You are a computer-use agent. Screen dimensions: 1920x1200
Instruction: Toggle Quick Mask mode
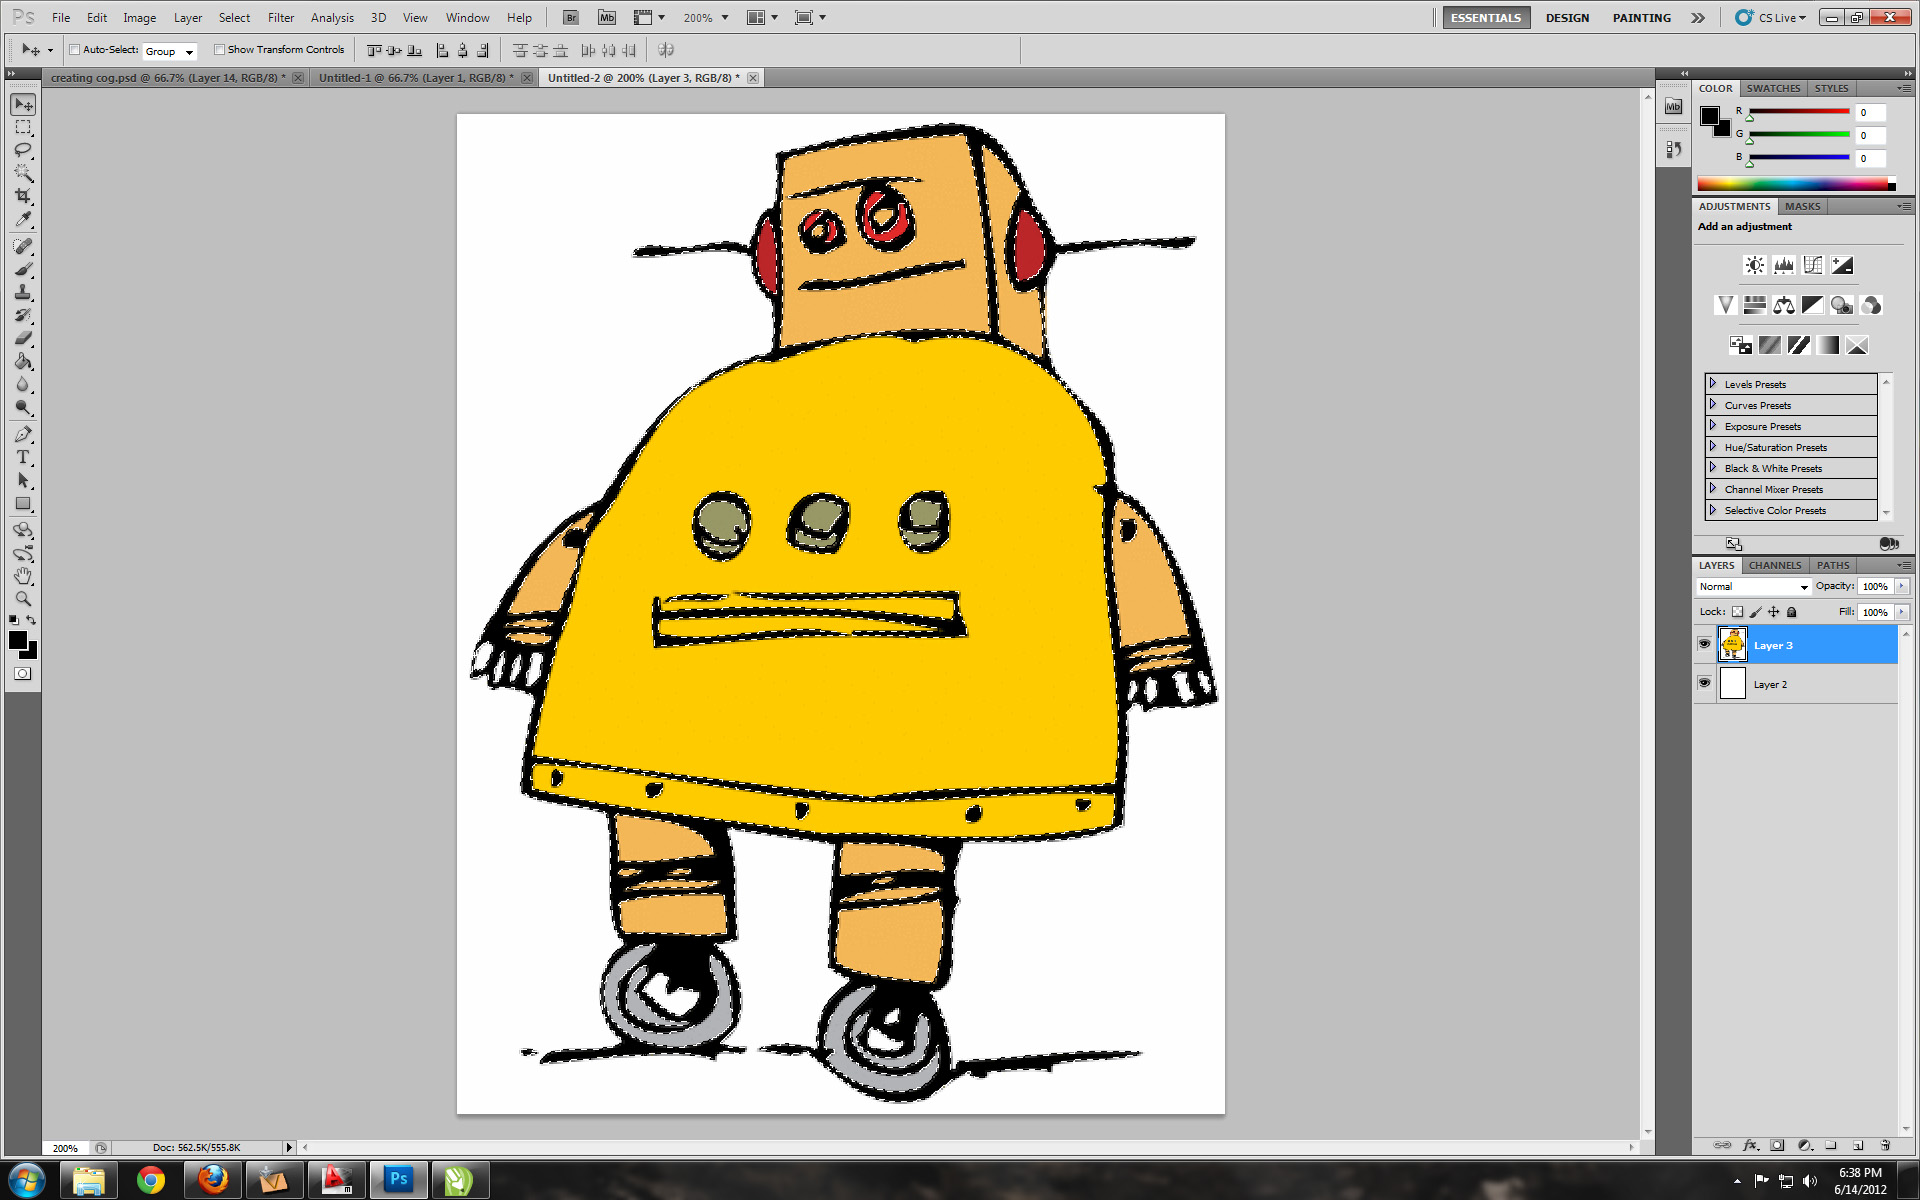(23, 674)
